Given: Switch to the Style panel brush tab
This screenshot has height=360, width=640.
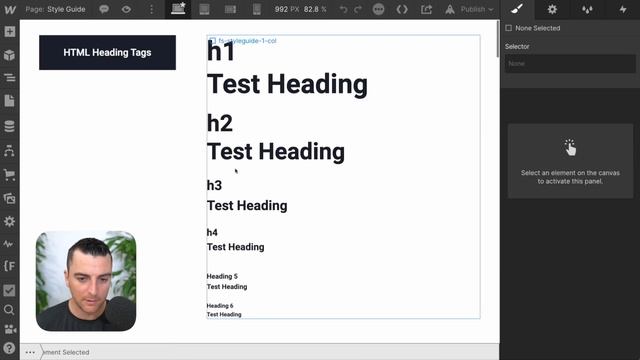Looking at the screenshot, I should (517, 9).
